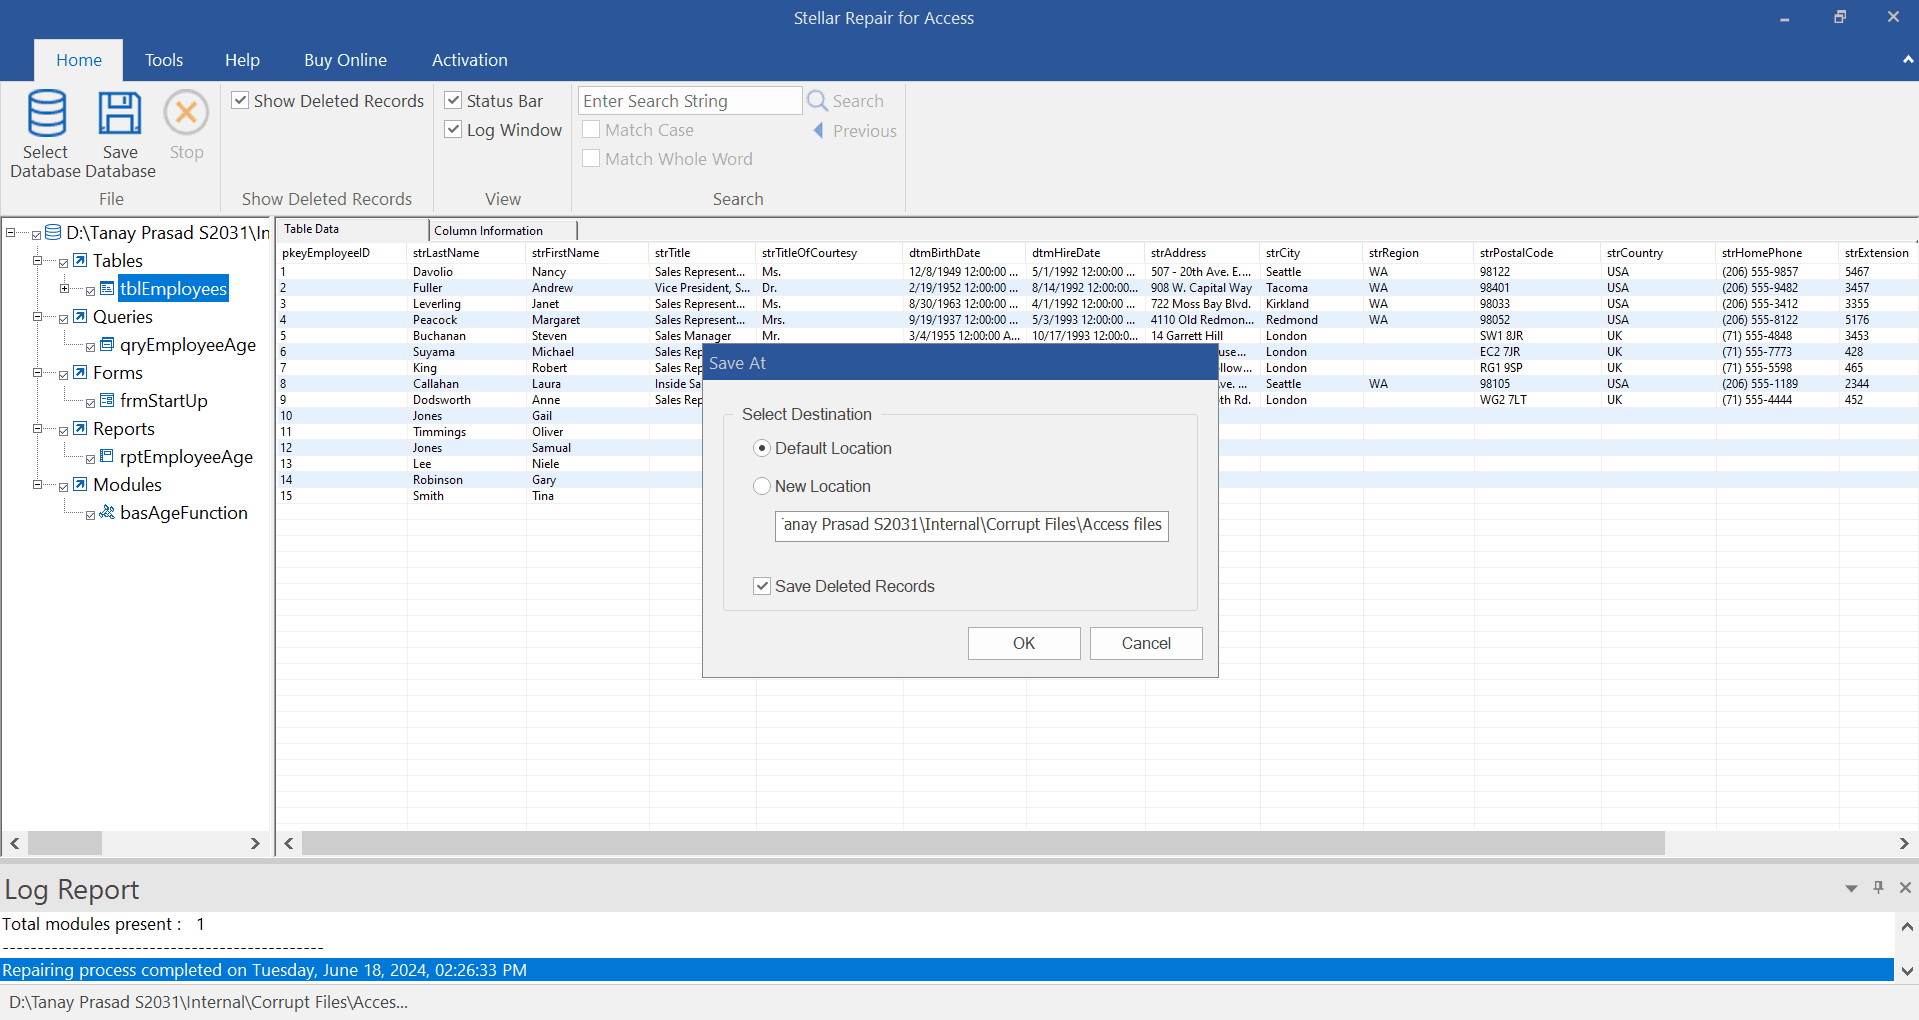Viewport: 1919px width, 1020px height.
Task: Click the horizontal scrollbar under the data table
Action: pos(982,844)
